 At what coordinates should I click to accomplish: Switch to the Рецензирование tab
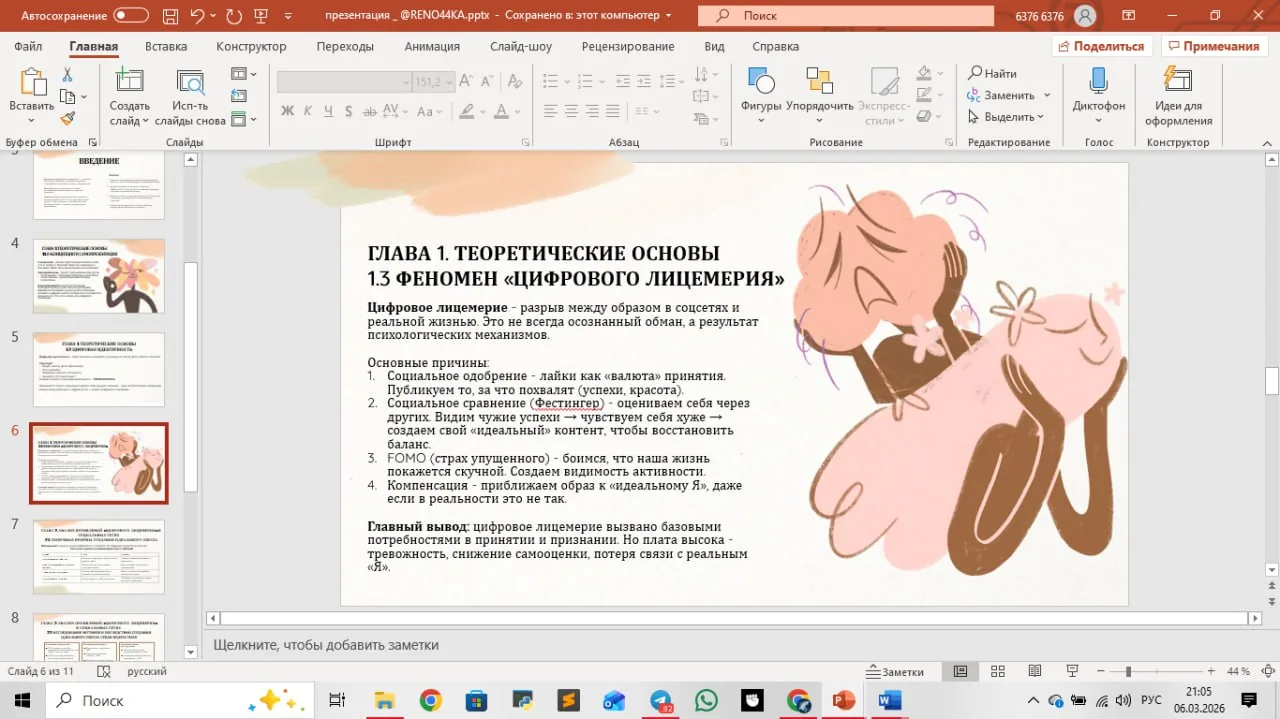click(628, 46)
